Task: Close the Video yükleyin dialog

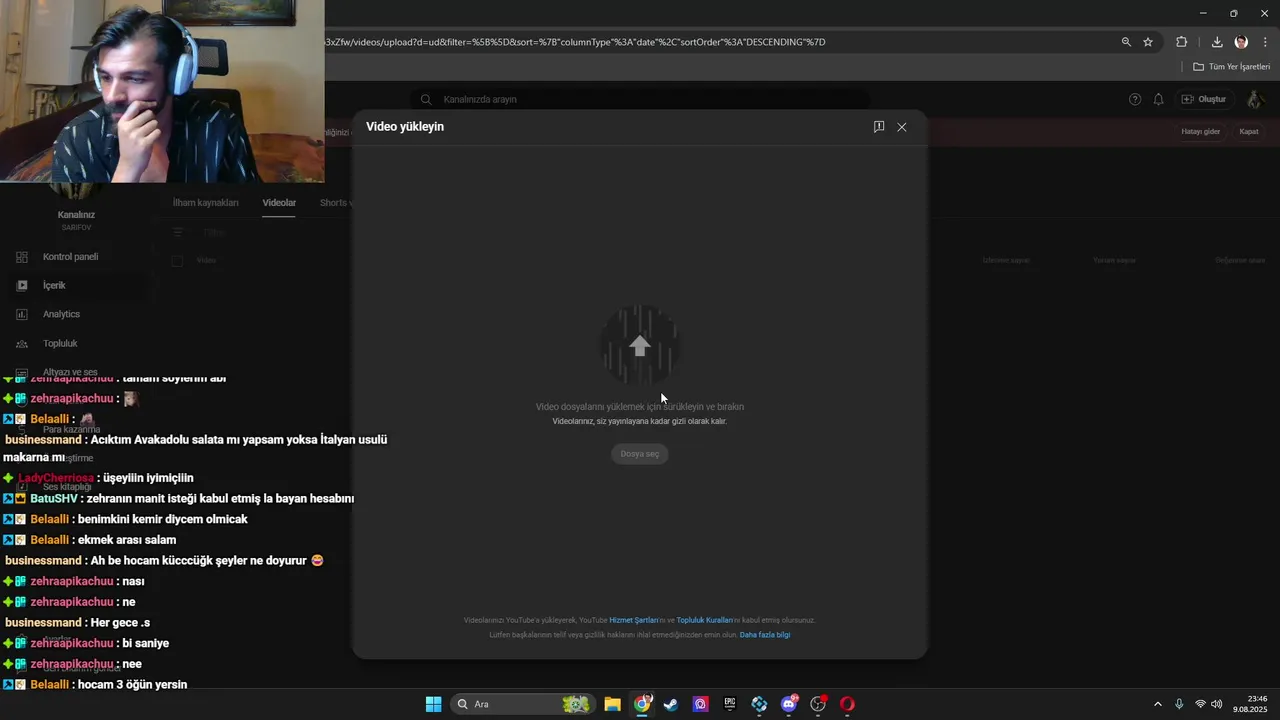Action: pyautogui.click(x=902, y=127)
